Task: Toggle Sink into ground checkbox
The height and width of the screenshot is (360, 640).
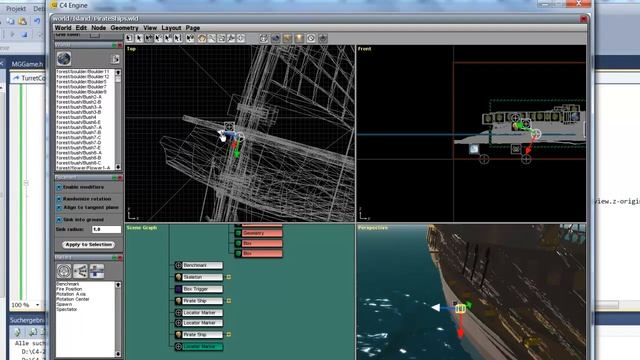Action: click(x=59, y=220)
